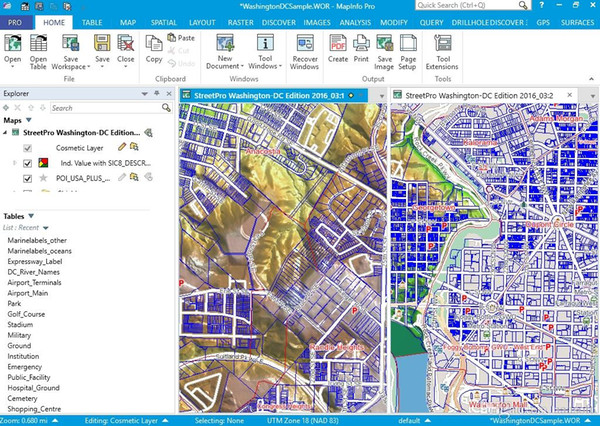Expand the Tables section dropdown arrow

coord(31,216)
